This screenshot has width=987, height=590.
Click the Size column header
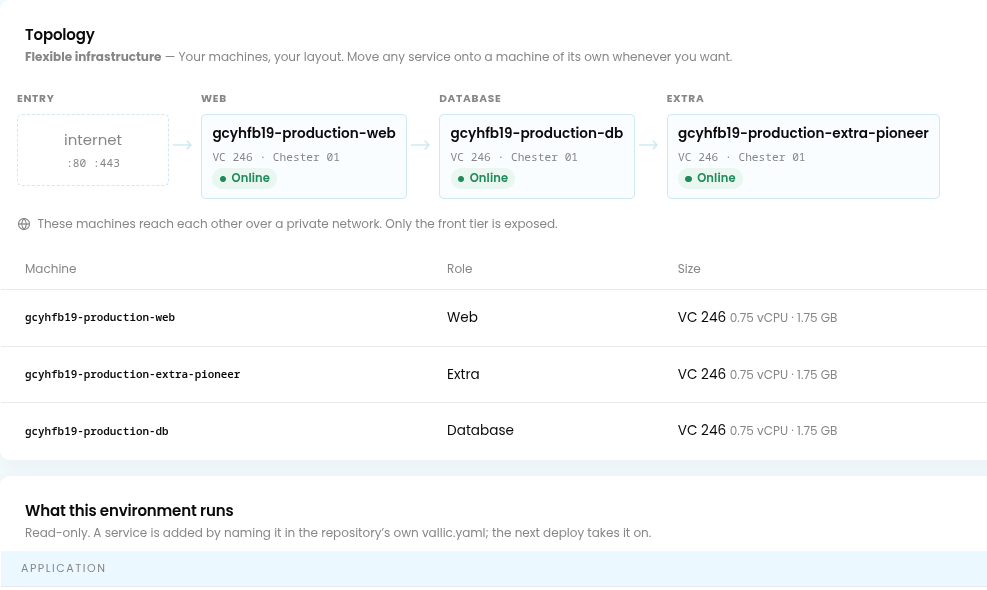click(x=689, y=269)
